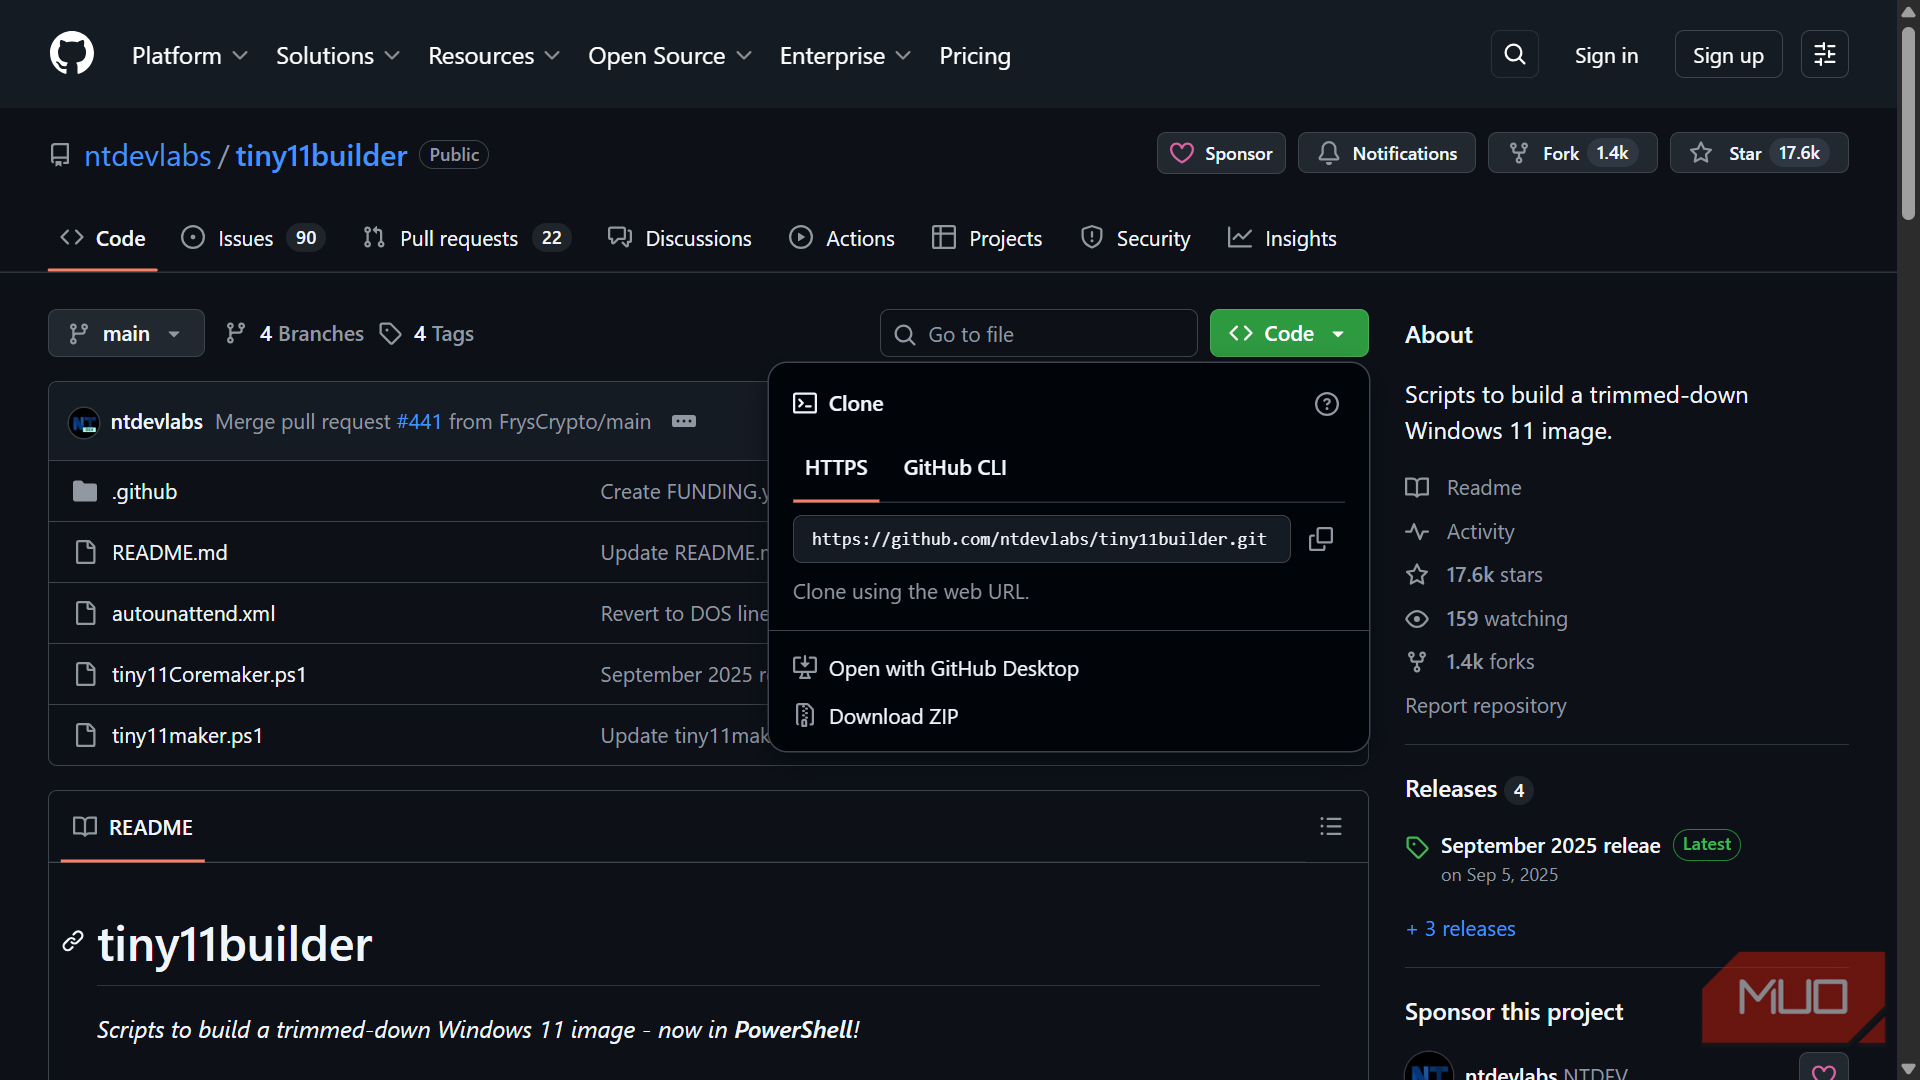Expand the commit message ellipsis
This screenshot has width=1920, height=1080.
click(x=684, y=421)
